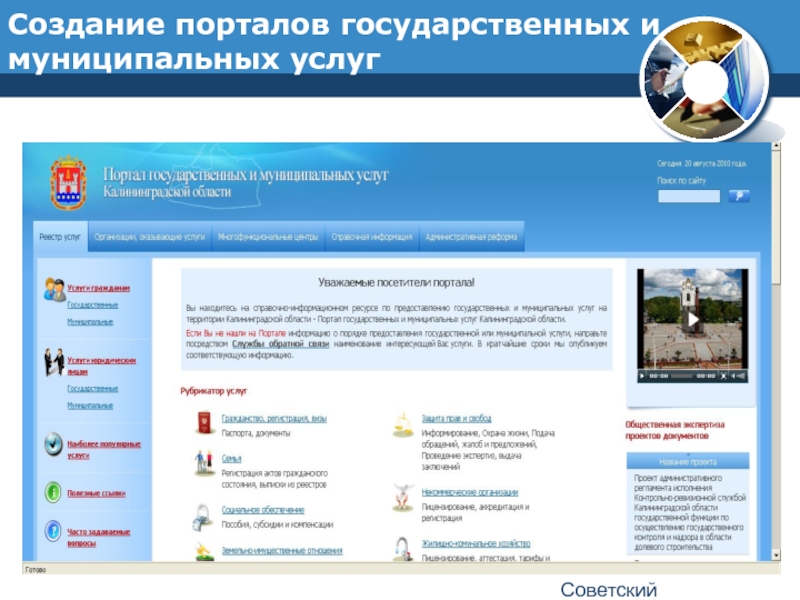The height and width of the screenshot is (600, 800).
Task: Open the Семья category link
Action: coord(232,459)
